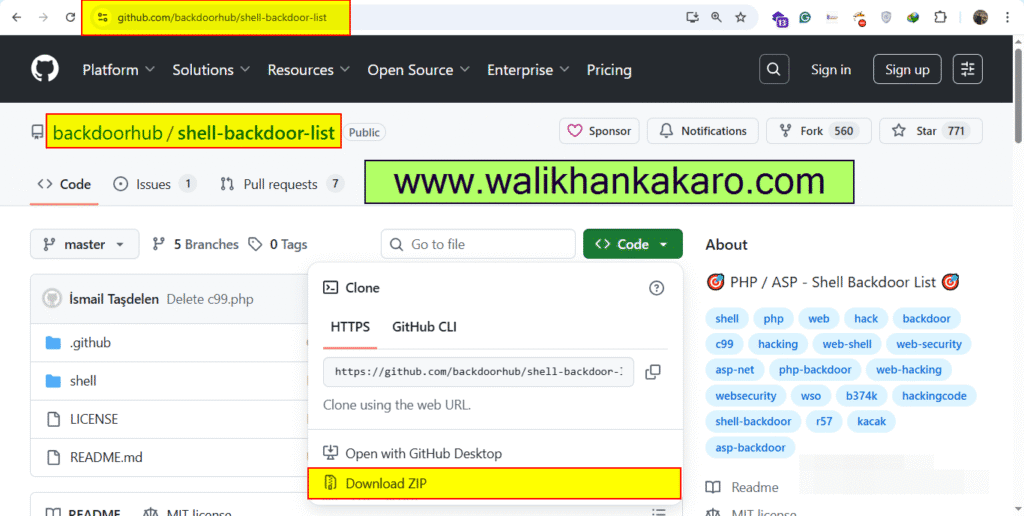Screen dimensions: 1024x516
Task: Open the Pull requests tab
Action: tap(280, 184)
